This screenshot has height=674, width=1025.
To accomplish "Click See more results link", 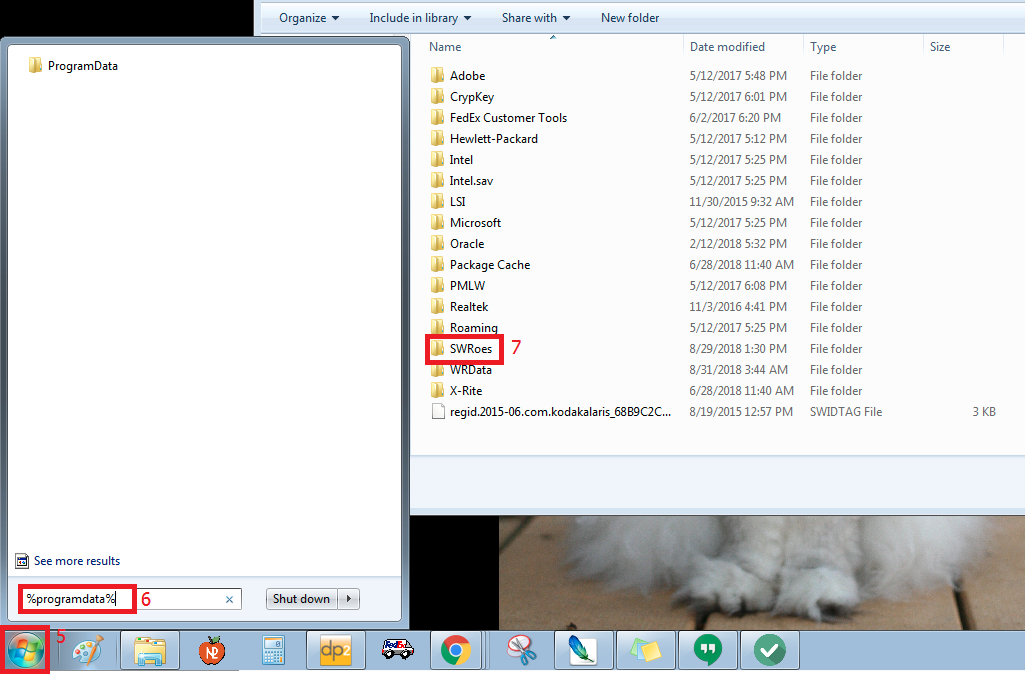I will pos(76,561).
